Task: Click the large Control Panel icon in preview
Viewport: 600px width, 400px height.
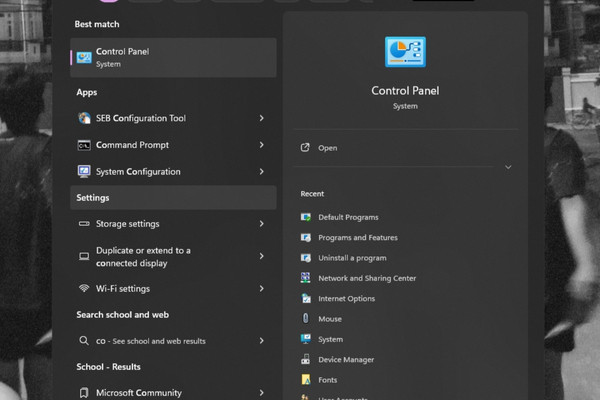Action: point(405,52)
